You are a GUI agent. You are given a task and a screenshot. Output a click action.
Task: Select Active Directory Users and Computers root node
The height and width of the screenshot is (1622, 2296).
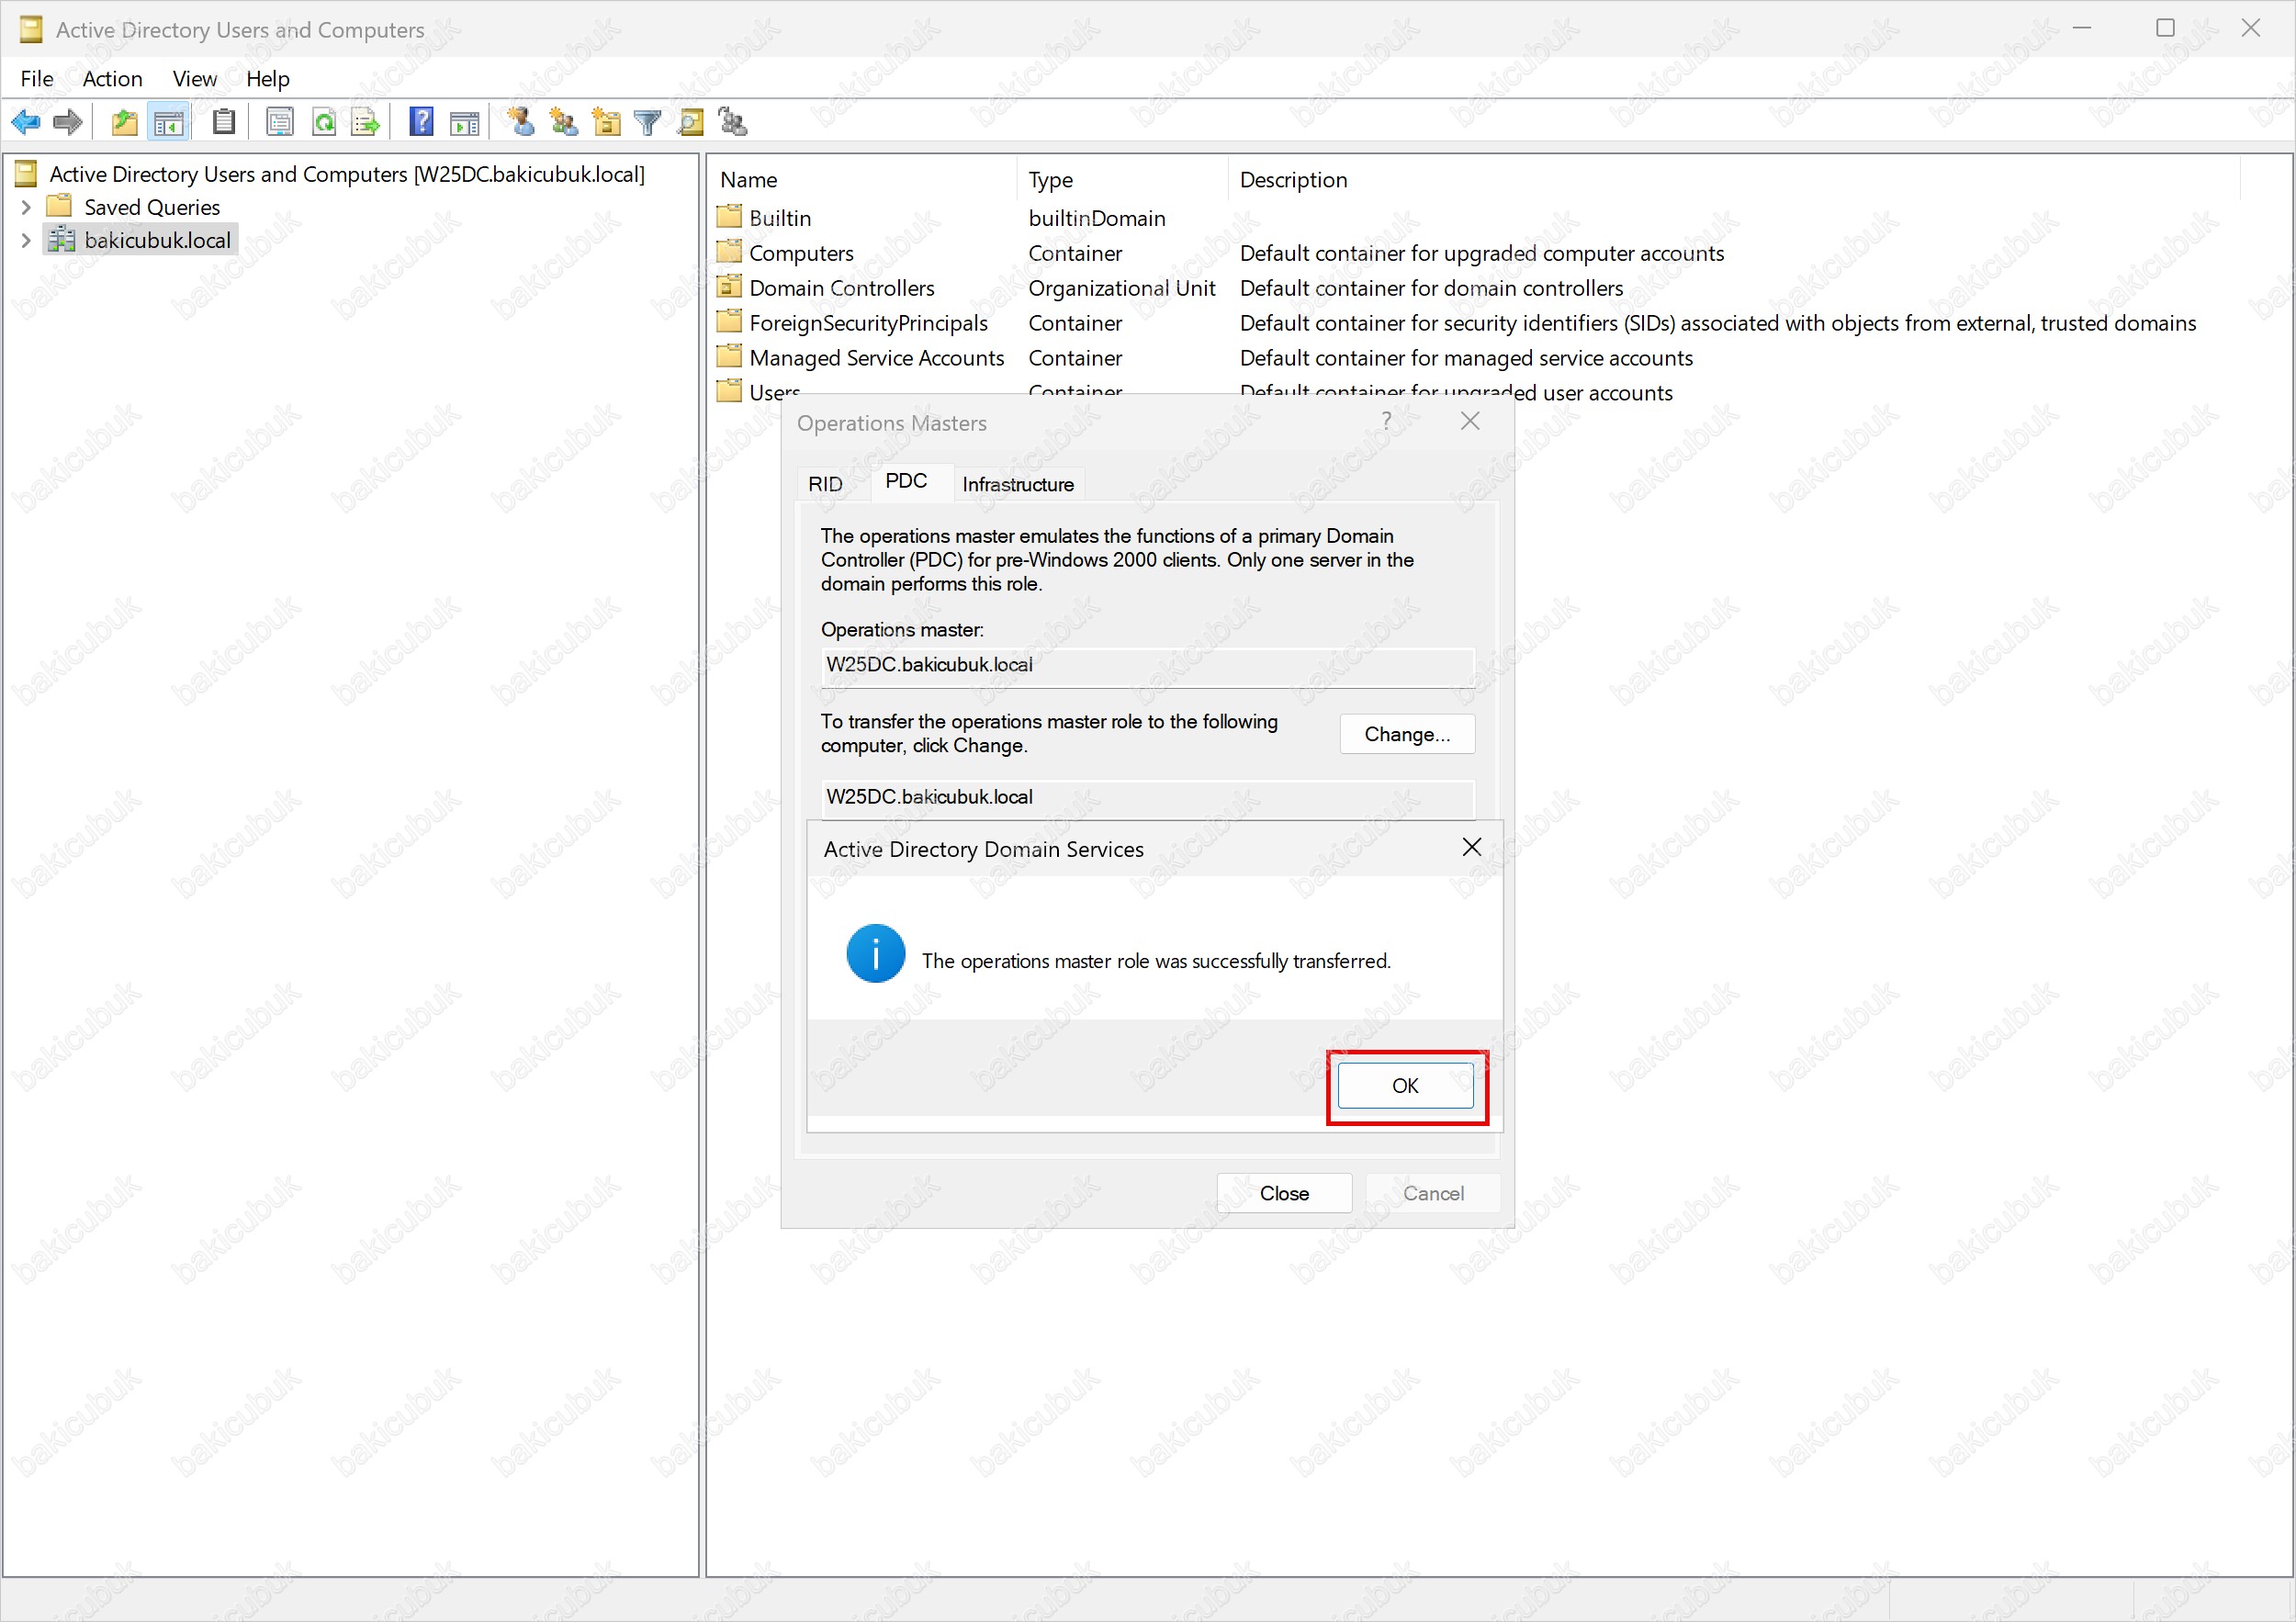(346, 174)
